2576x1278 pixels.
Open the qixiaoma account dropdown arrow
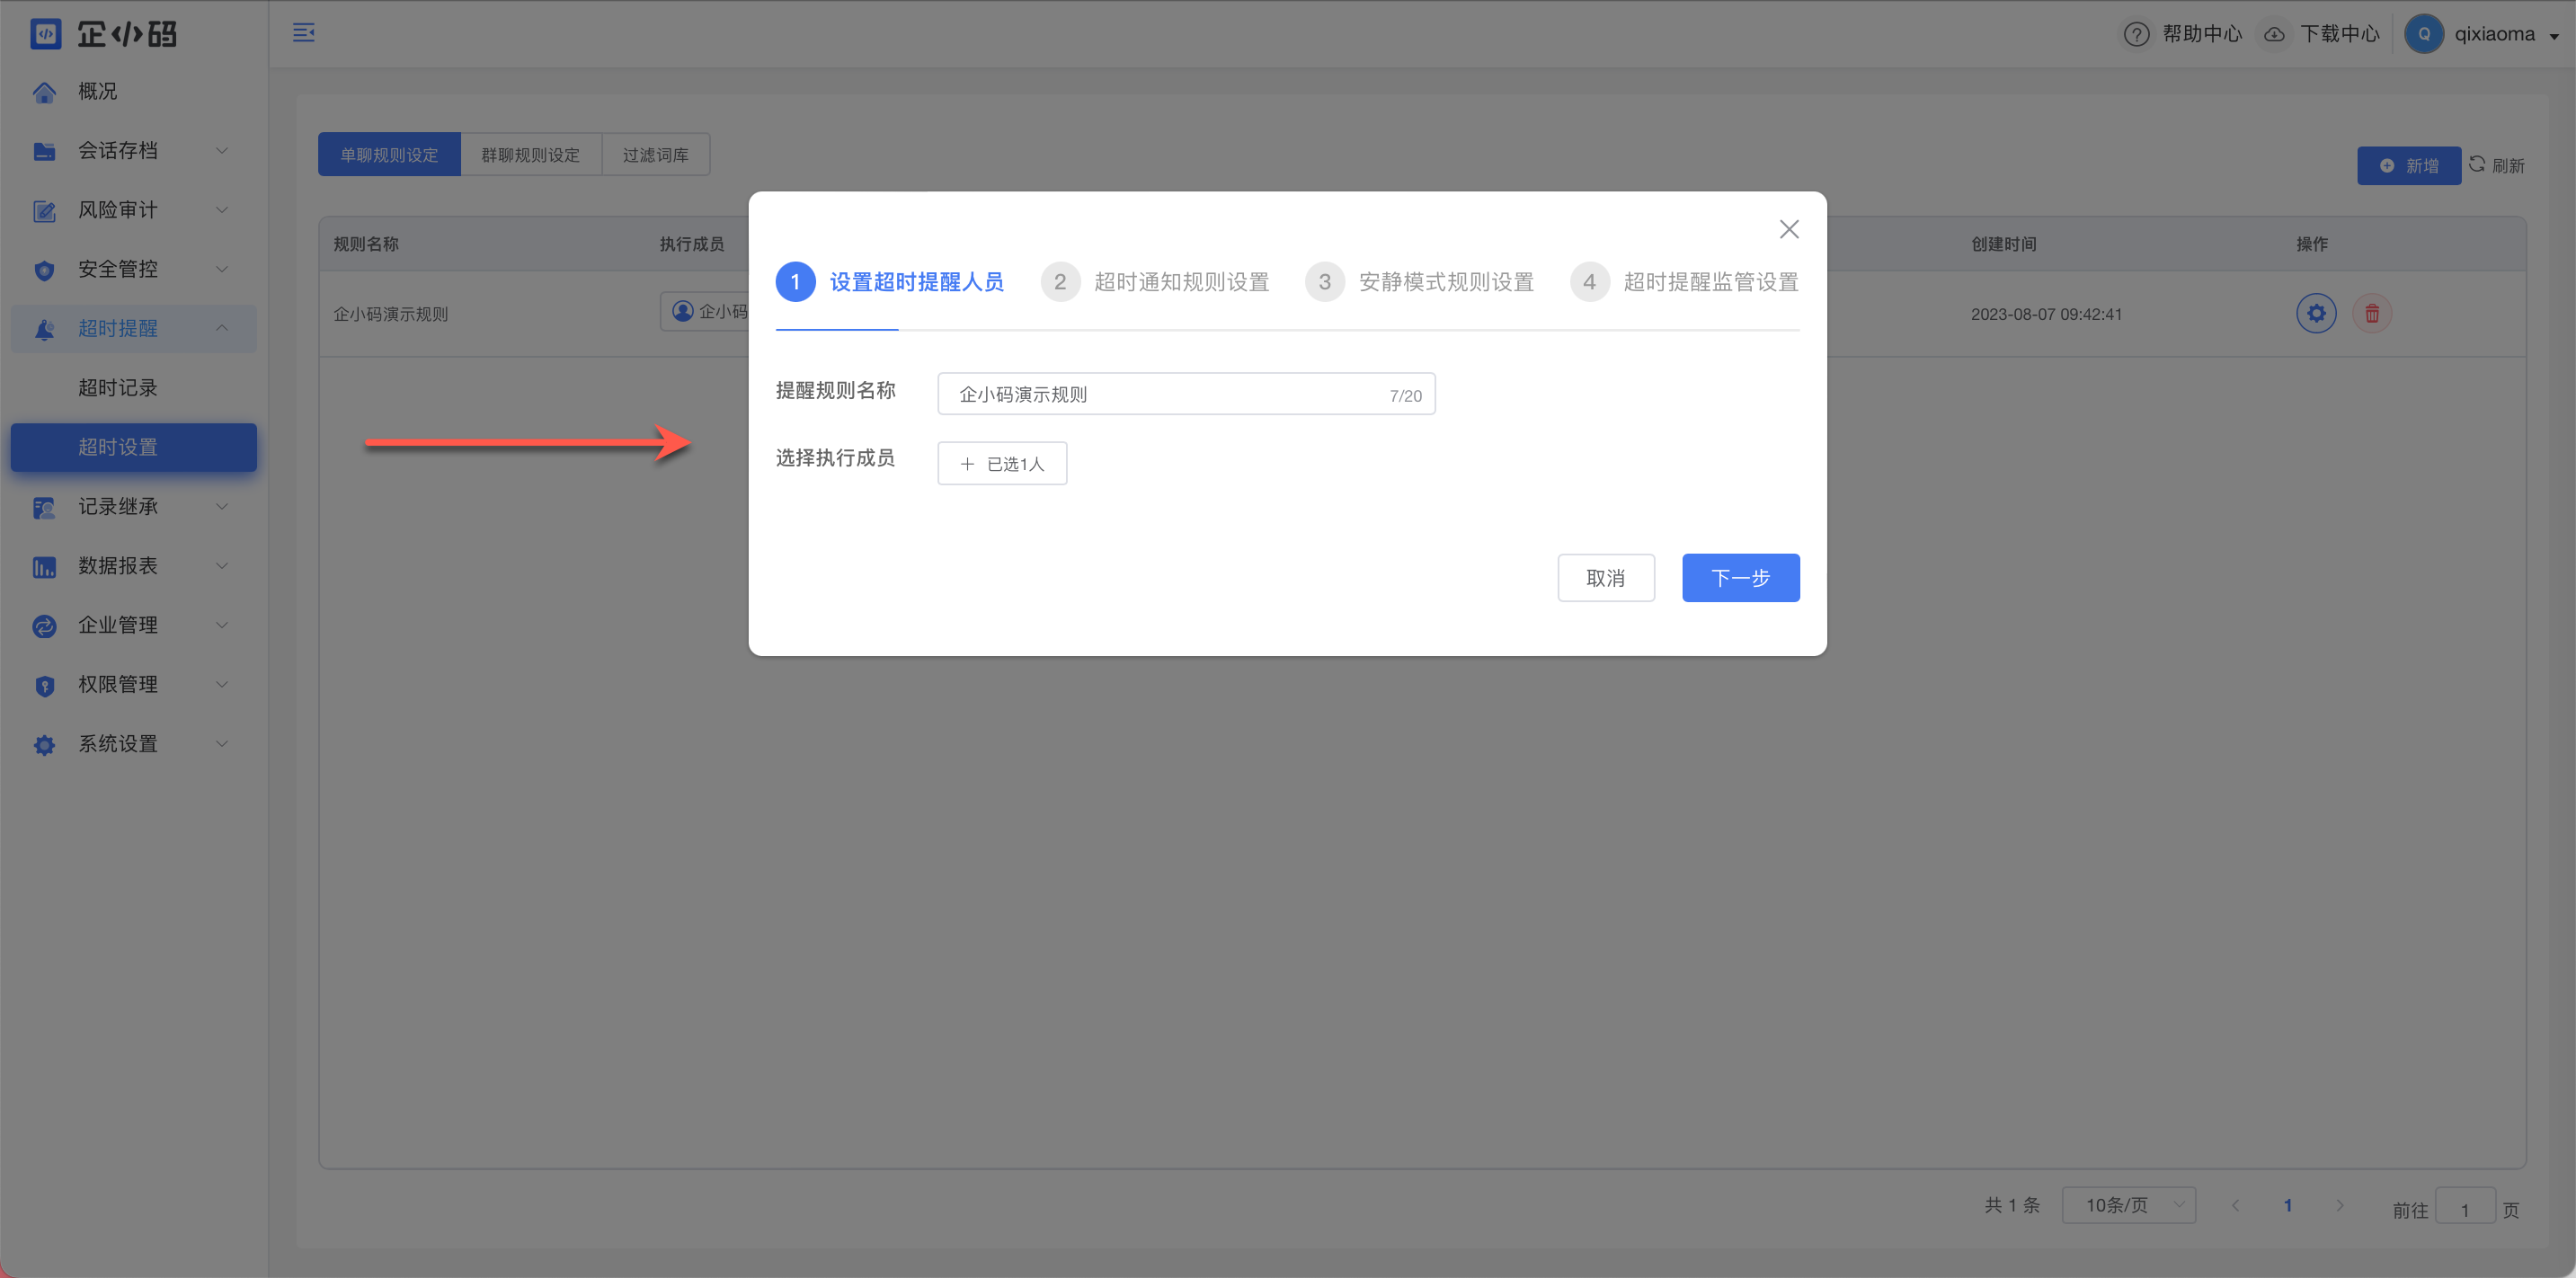(2554, 36)
